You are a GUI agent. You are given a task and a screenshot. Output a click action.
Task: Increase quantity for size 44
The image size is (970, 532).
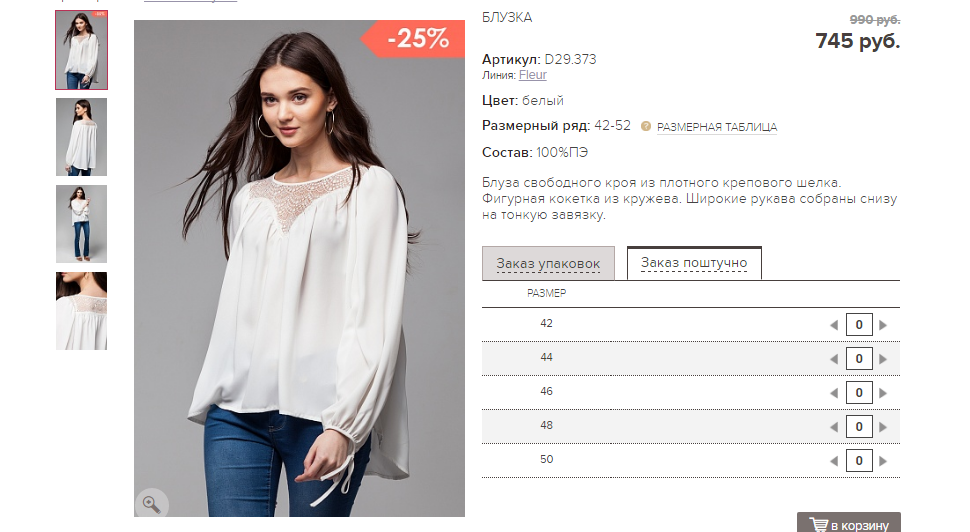point(883,359)
